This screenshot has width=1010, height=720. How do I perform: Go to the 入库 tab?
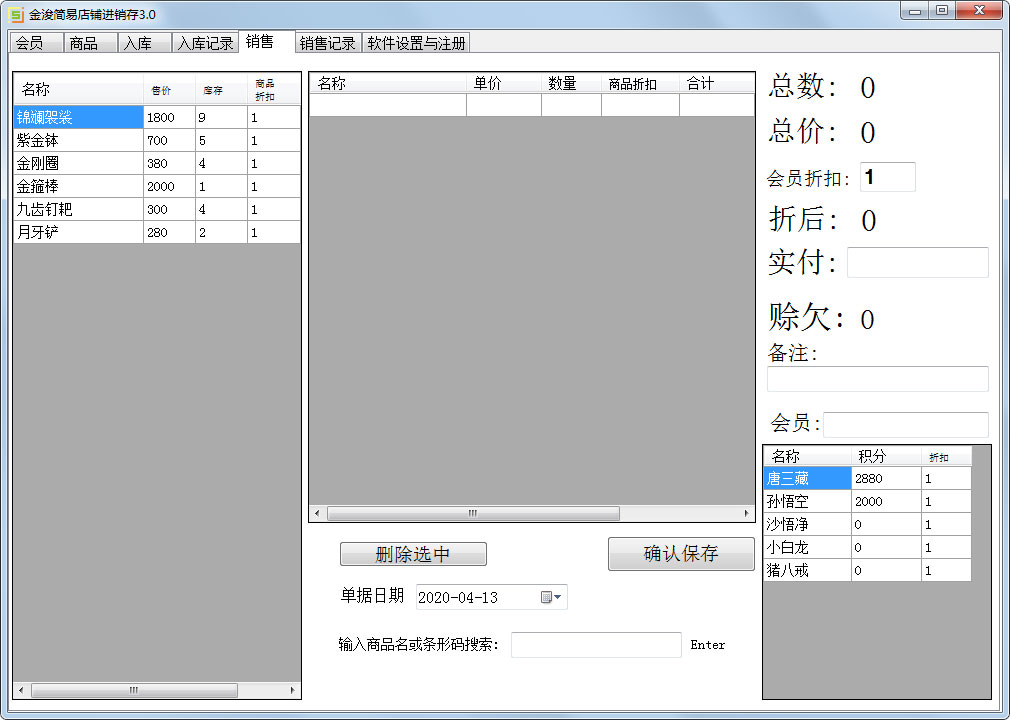pos(144,43)
